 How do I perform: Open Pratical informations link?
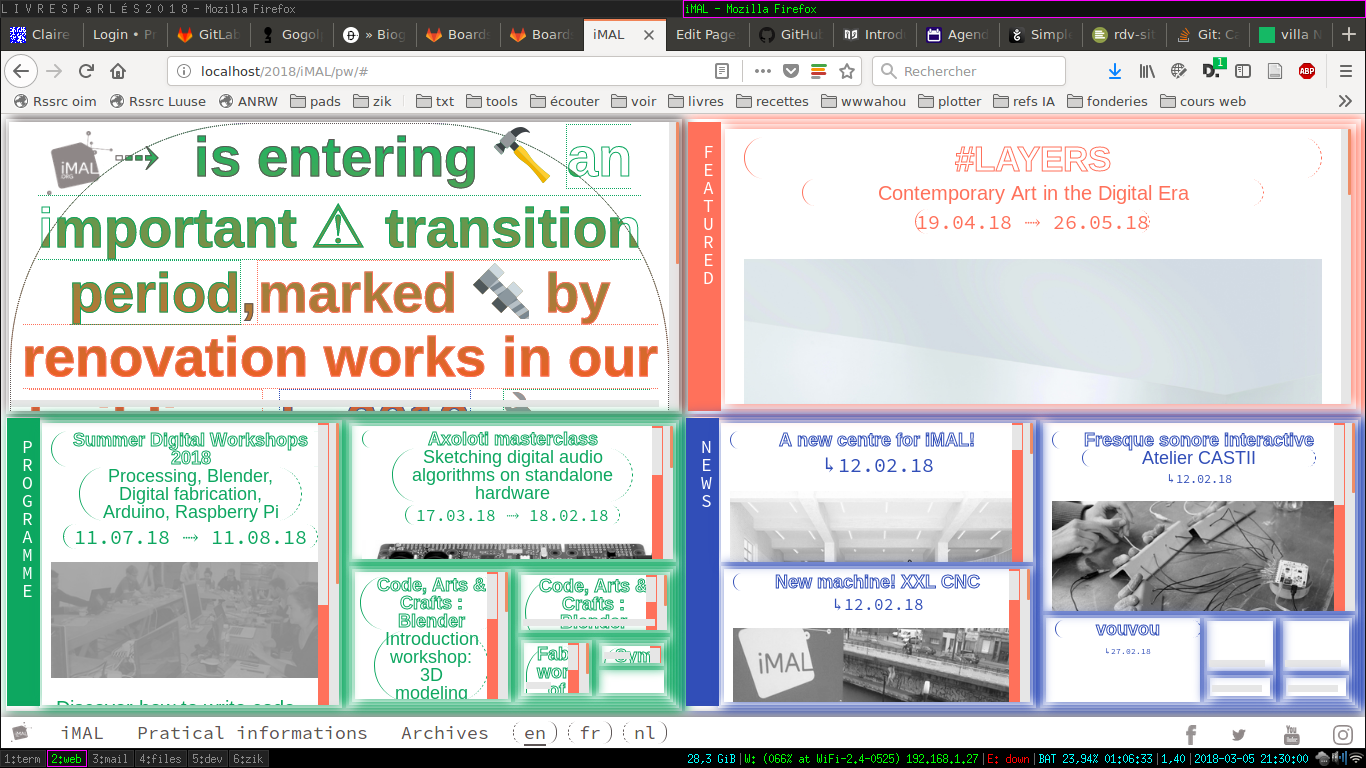pyautogui.click(x=252, y=733)
